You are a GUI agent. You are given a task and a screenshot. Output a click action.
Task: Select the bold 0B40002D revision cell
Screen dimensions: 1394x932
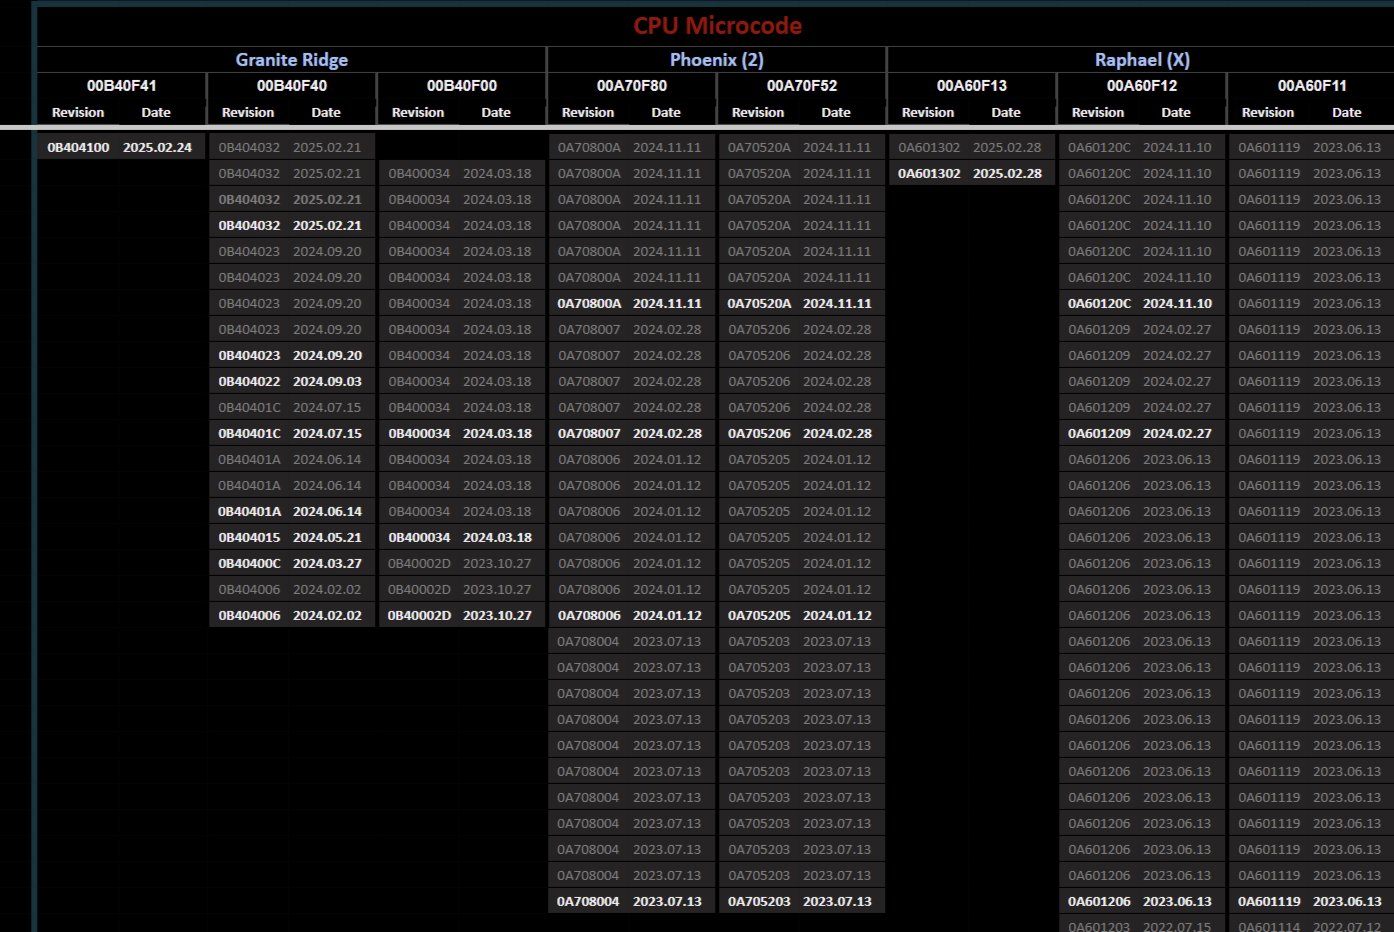419,615
